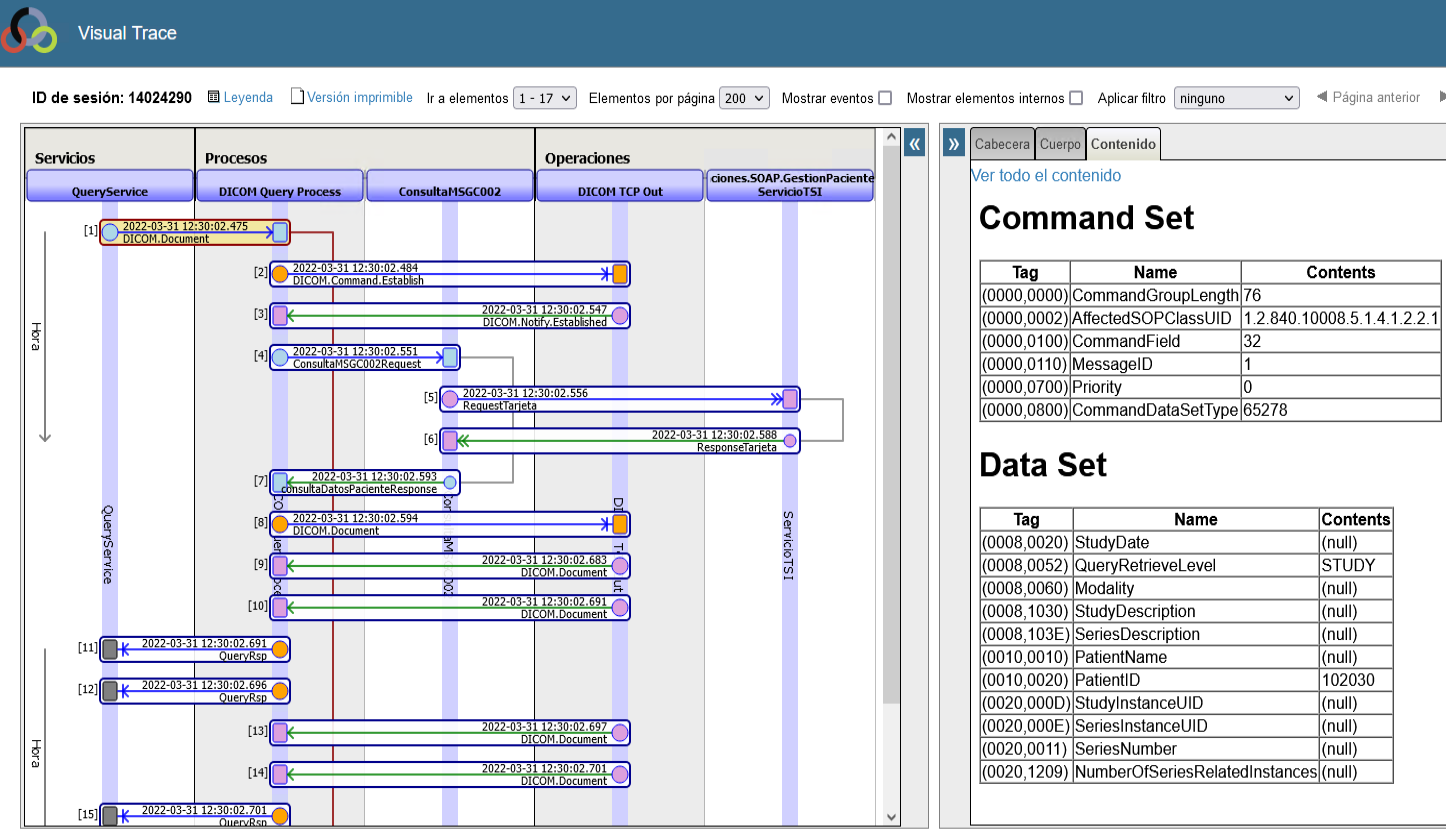Viewport: 1446px width, 836px height.
Task: Check the Mostrar elementos internos box
Action: coord(1076,98)
